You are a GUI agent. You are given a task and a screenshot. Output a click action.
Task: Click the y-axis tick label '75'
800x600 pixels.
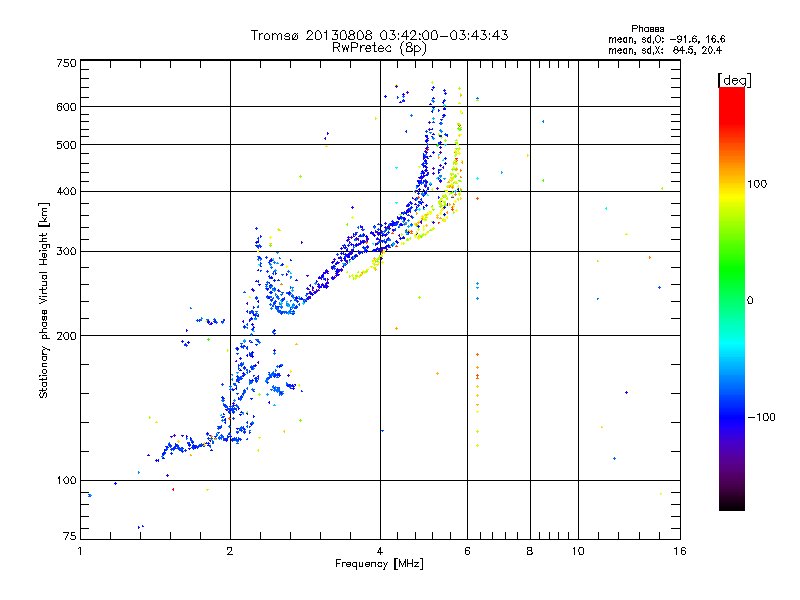click(x=70, y=536)
